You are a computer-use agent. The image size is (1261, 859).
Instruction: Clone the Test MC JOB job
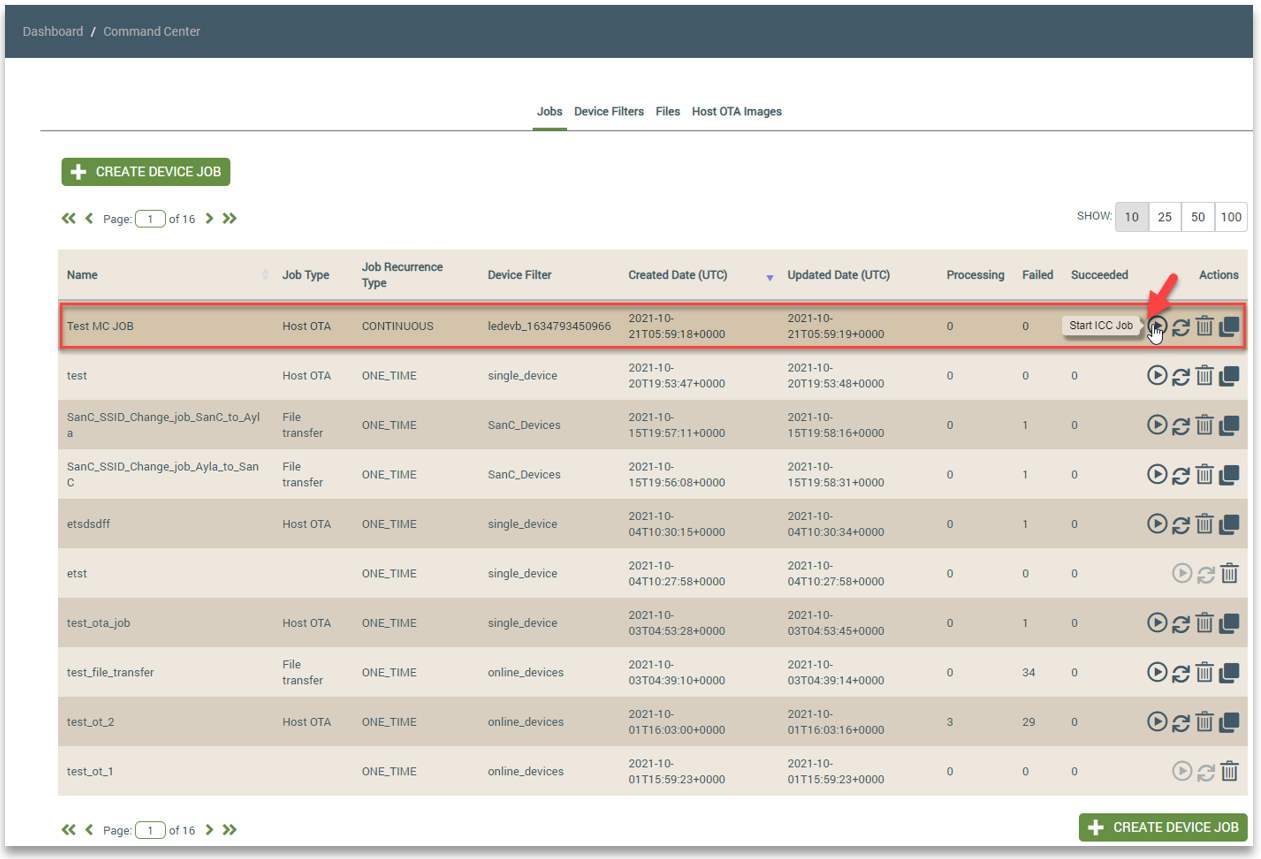point(1229,326)
